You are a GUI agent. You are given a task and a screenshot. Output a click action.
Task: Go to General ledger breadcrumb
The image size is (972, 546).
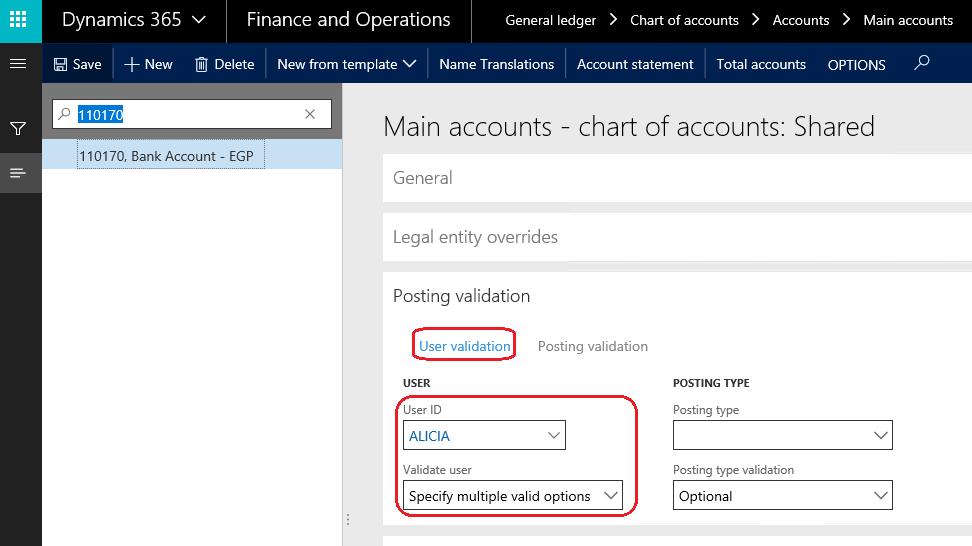click(550, 20)
